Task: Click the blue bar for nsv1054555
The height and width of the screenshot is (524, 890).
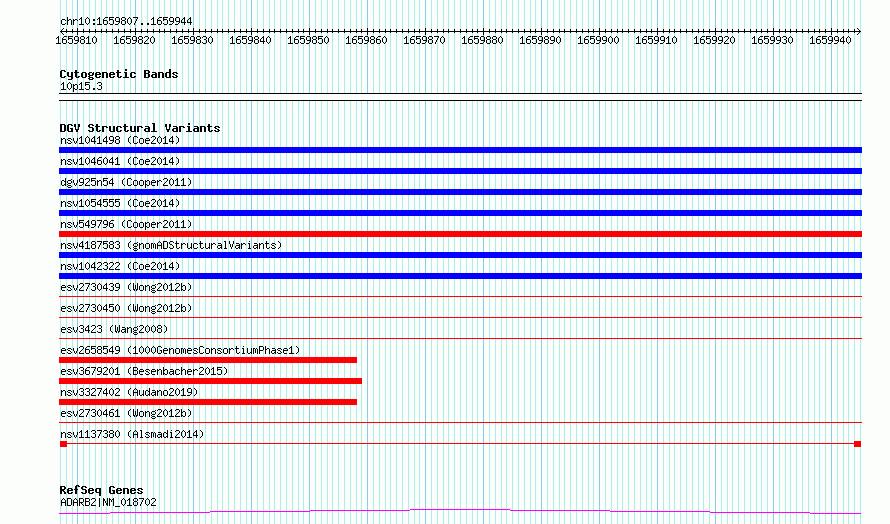Action: coord(460,213)
